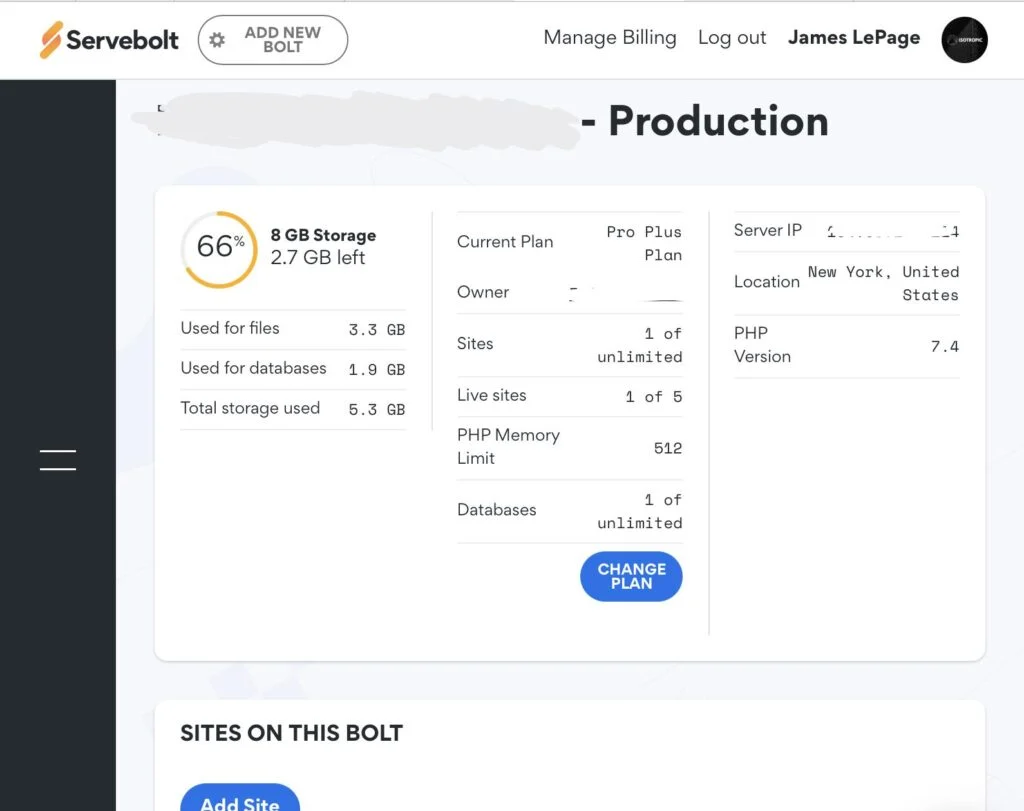Select the 'Pro Plus Plan' value
Screen dimensions: 1024x811
click(645, 243)
